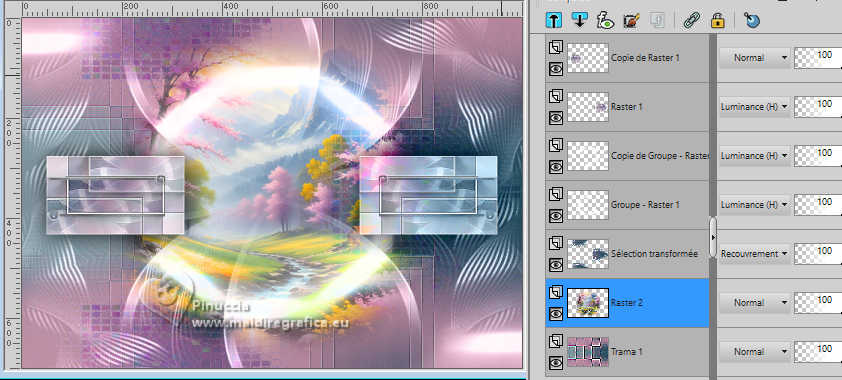Viewport: 842px width, 380px height.
Task: Click the blue flask icon in layers toolbar
Action: (x=752, y=21)
